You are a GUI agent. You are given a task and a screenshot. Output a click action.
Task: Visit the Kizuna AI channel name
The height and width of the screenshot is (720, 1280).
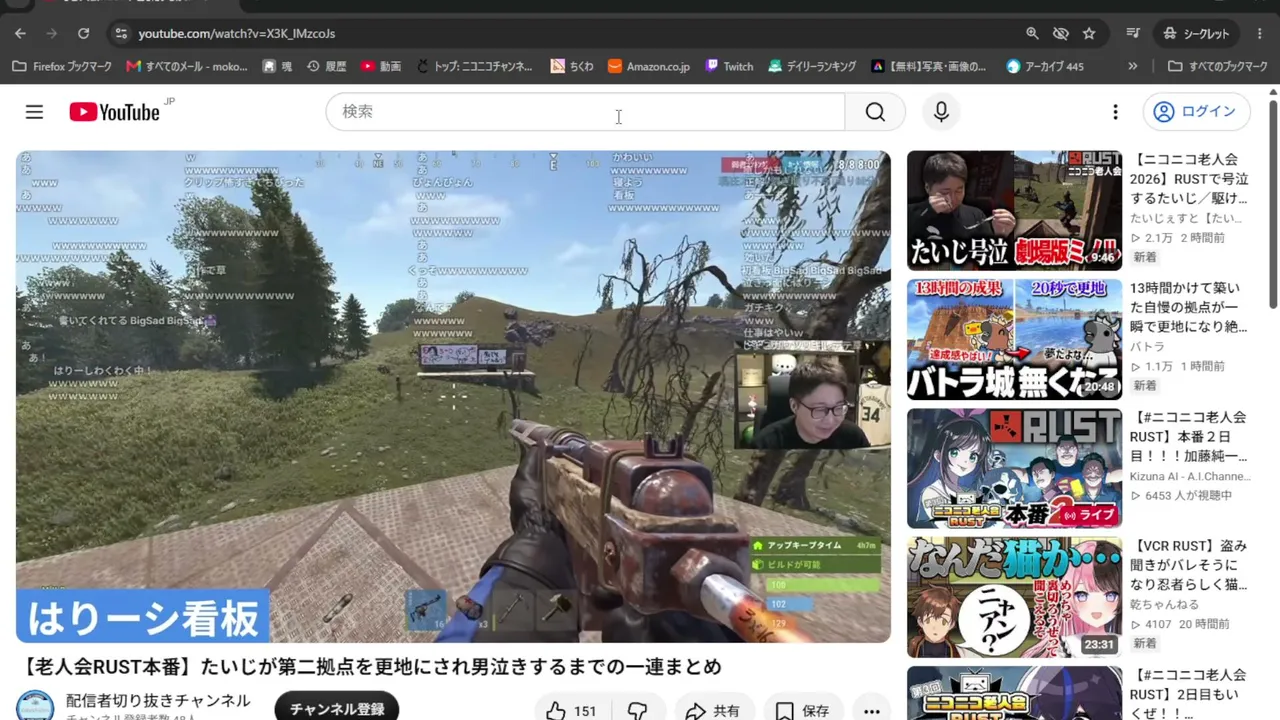1190,476
